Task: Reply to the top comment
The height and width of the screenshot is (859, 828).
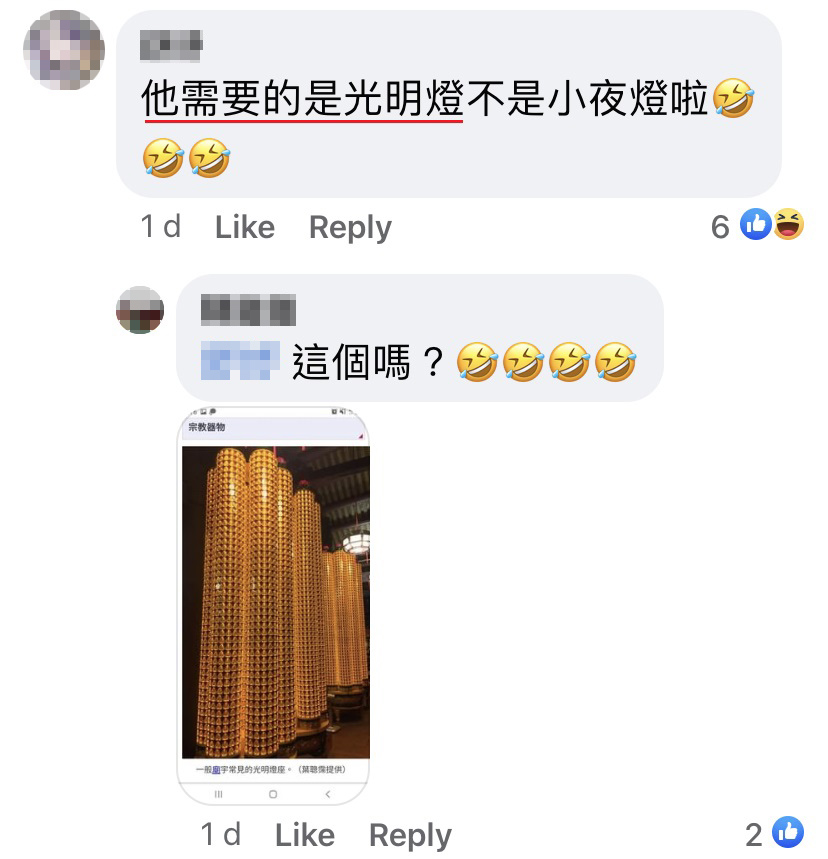Action: 350,228
